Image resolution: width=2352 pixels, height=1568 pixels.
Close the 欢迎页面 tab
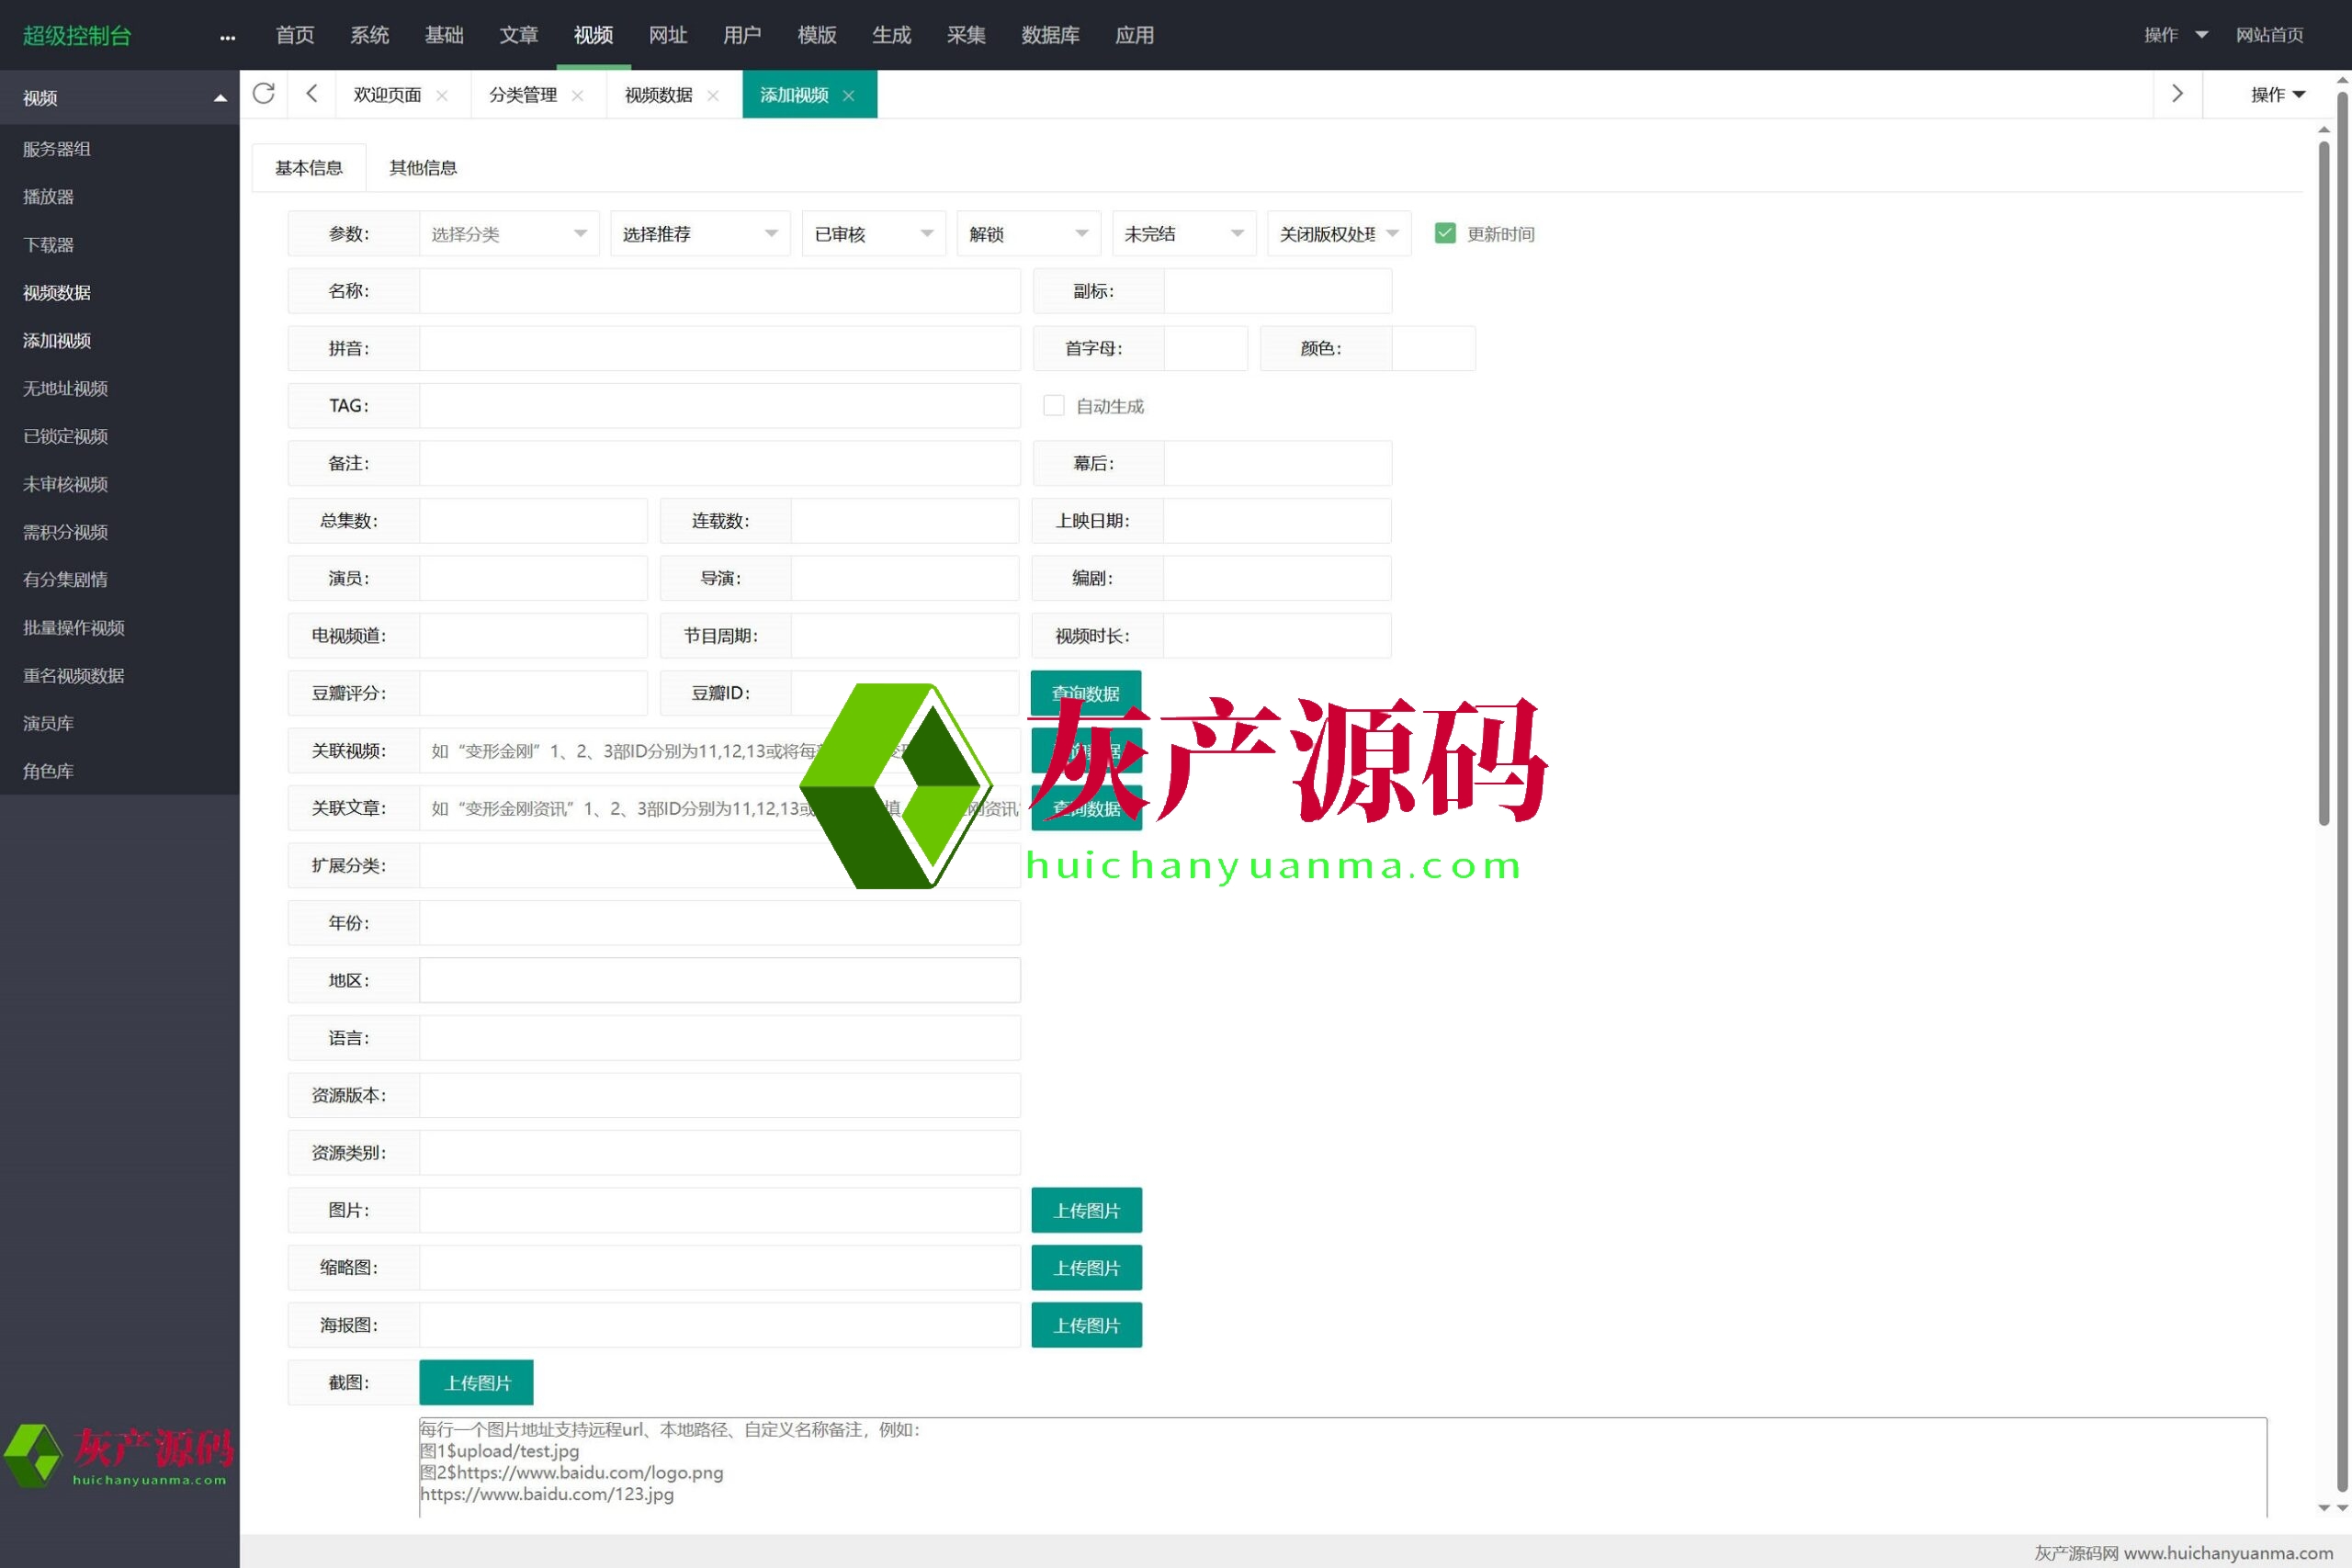point(442,96)
